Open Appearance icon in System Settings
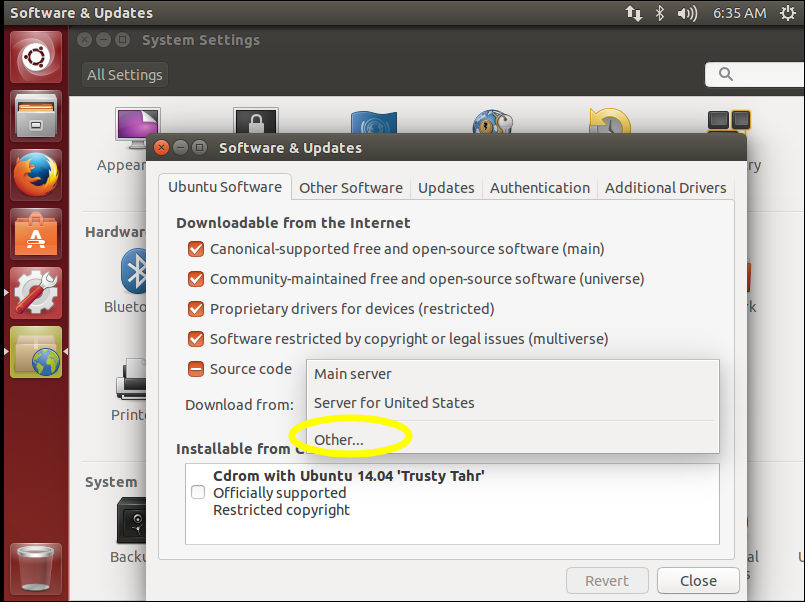The image size is (805, 602). [x=138, y=128]
